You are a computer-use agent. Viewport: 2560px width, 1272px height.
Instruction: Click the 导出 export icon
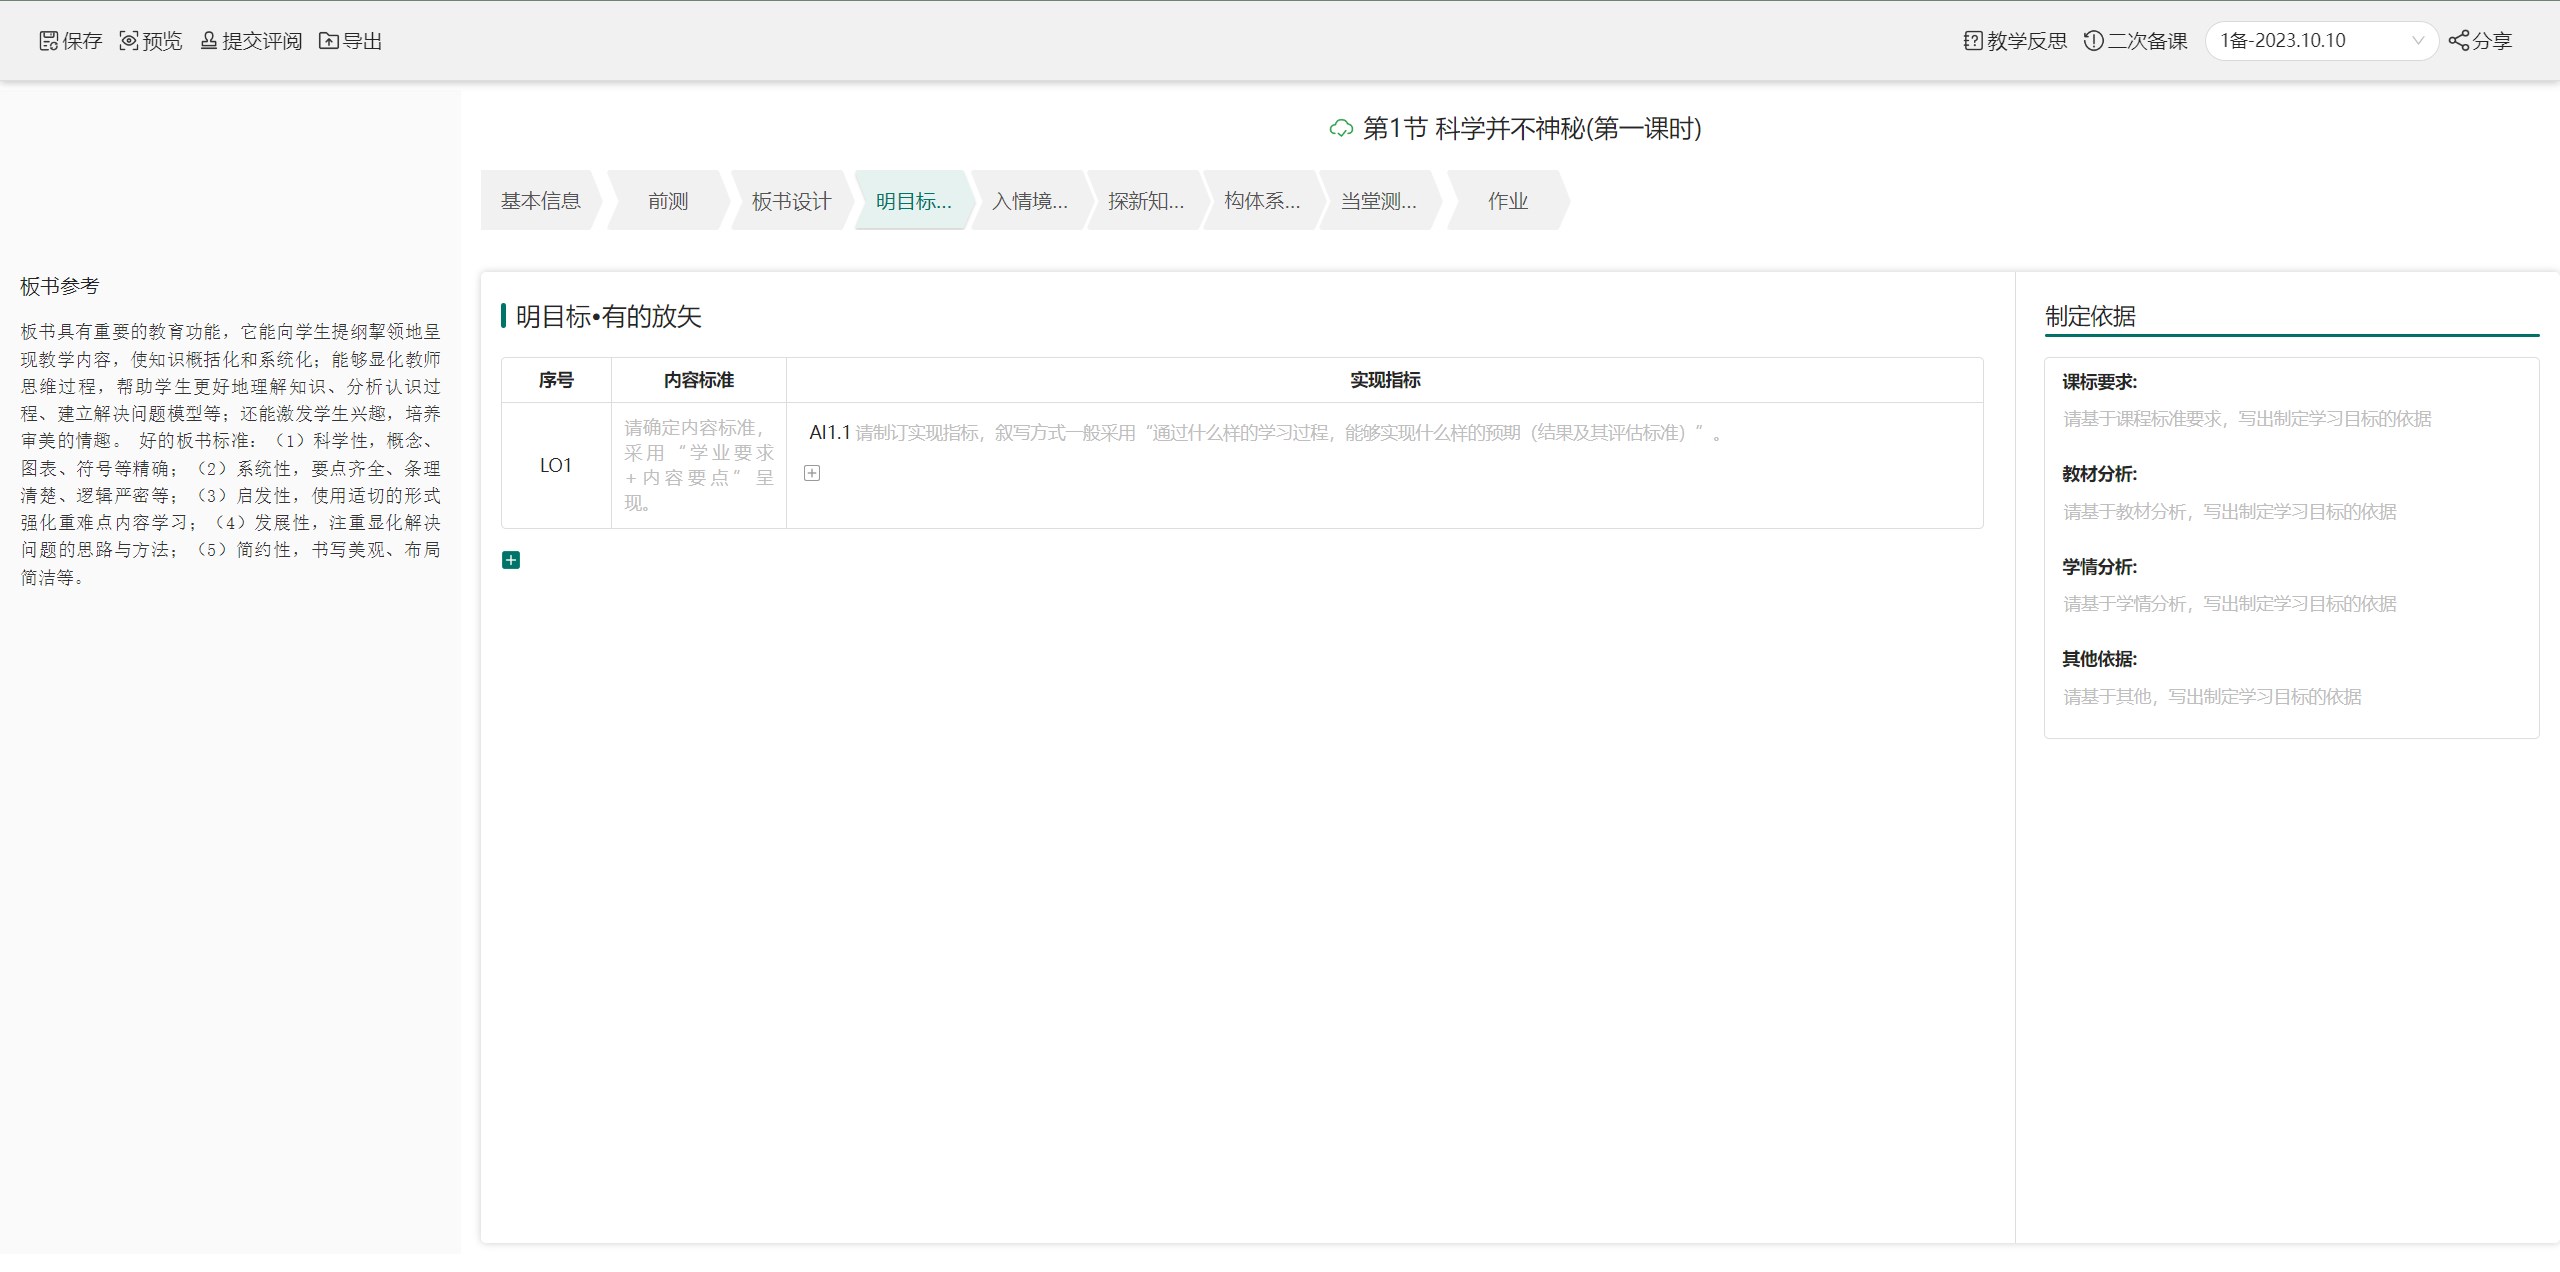click(x=328, y=41)
